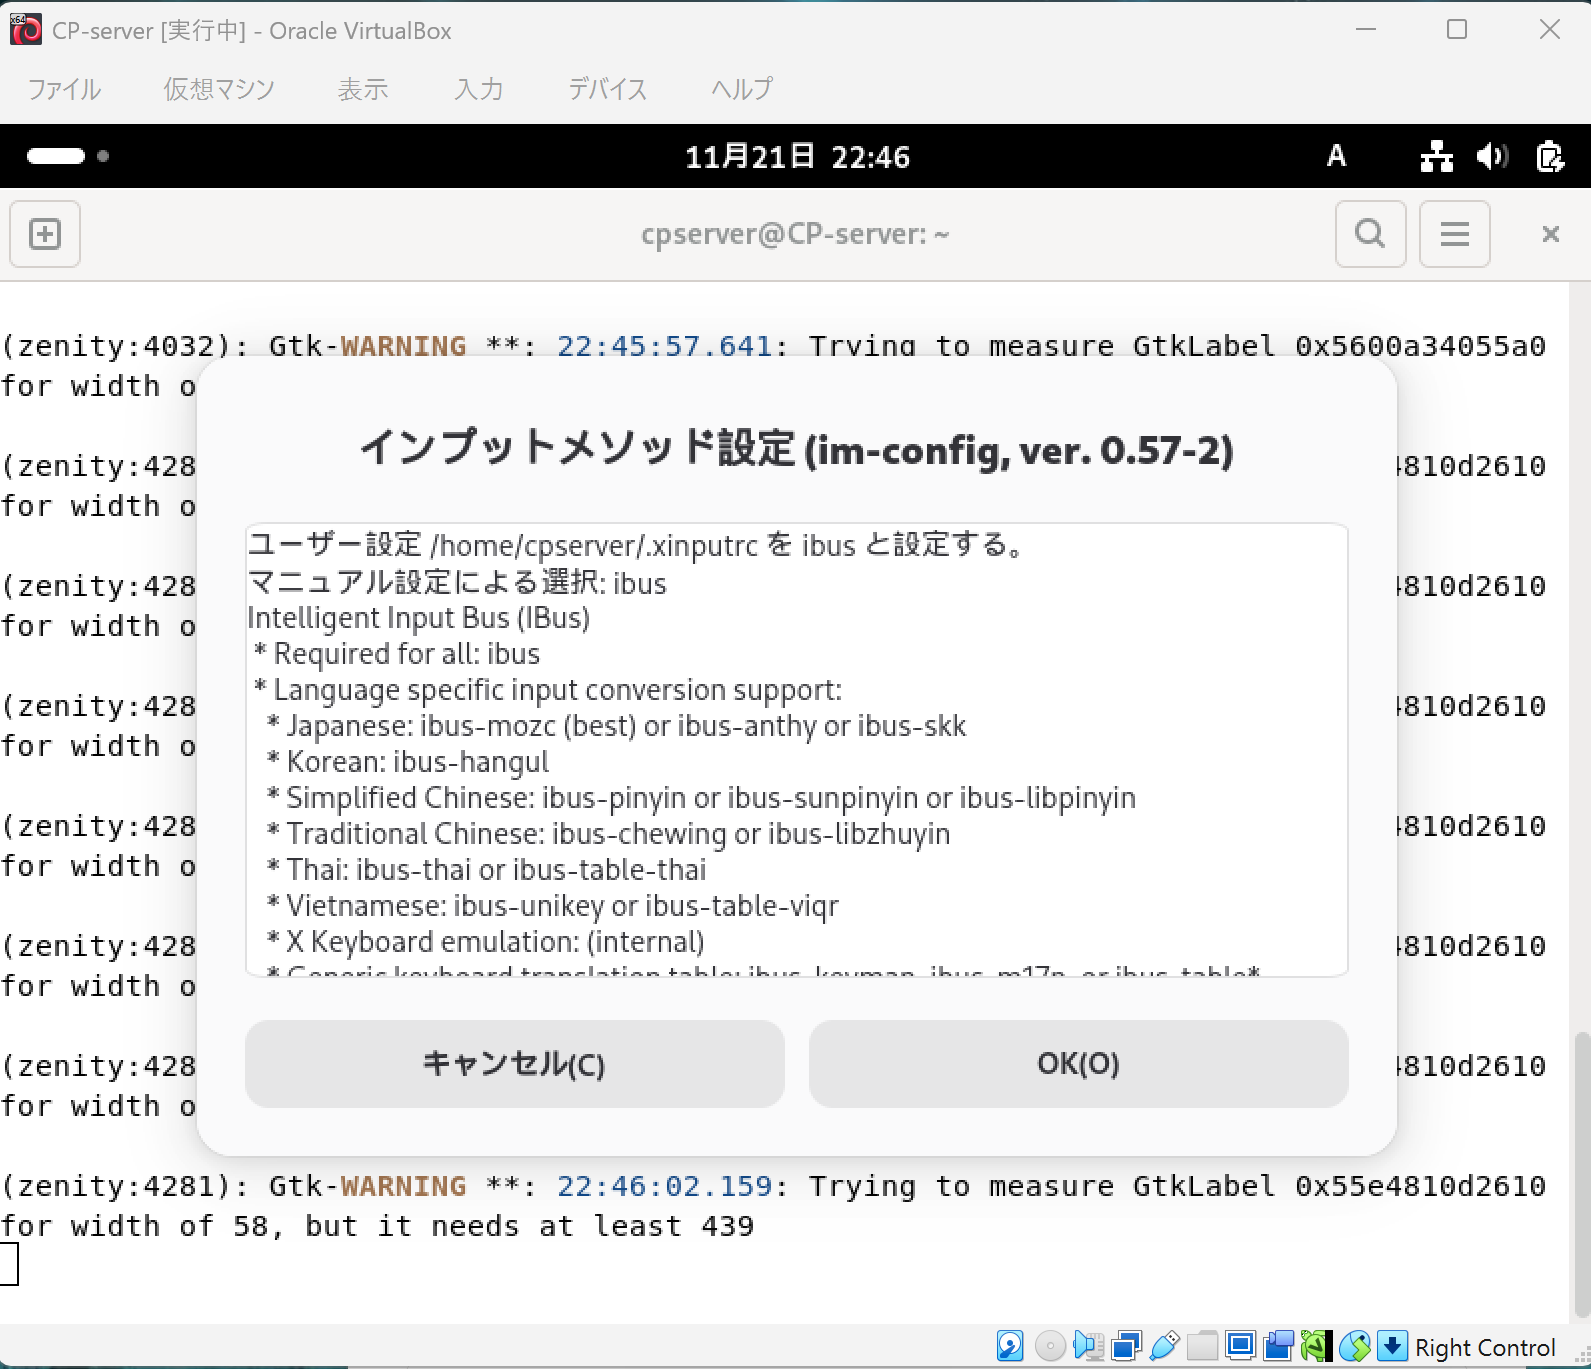1591x1369 pixels.
Task: Click the Korean: ibus-hangul line
Action: coord(408,762)
